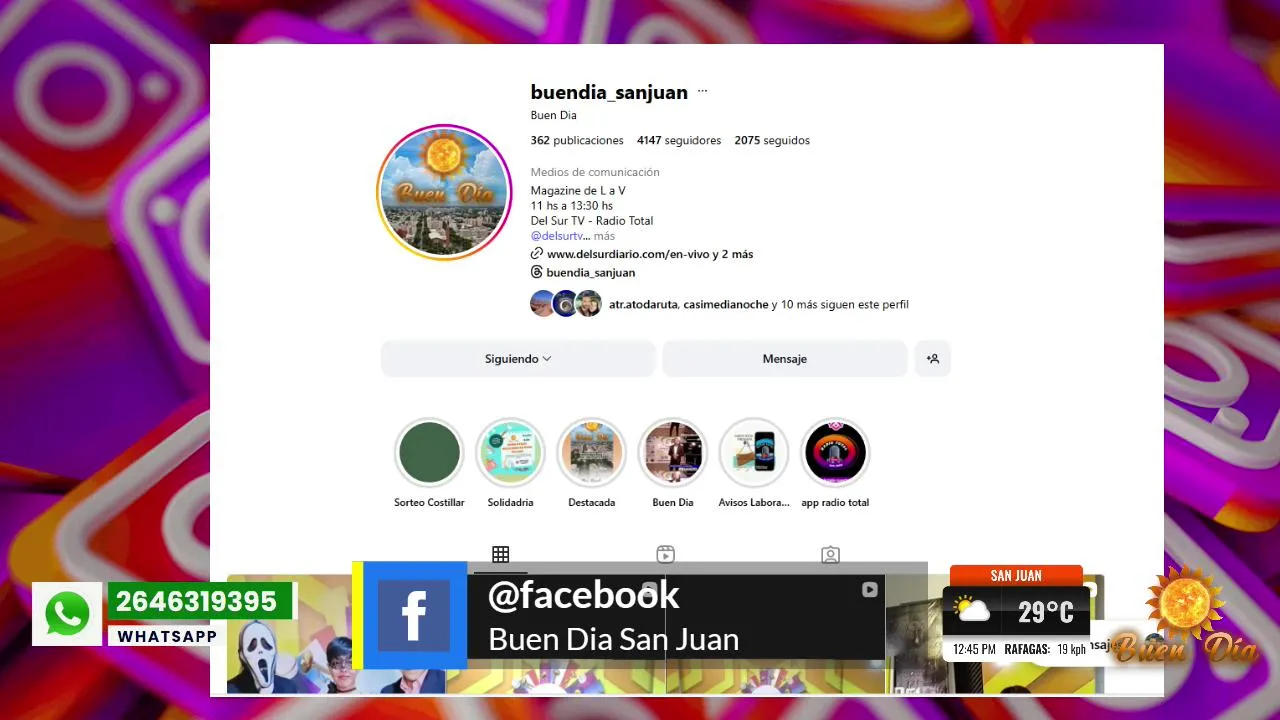The image size is (1280, 720).
Task: Switch to the Reels tab icon
Action: pyautogui.click(x=665, y=554)
